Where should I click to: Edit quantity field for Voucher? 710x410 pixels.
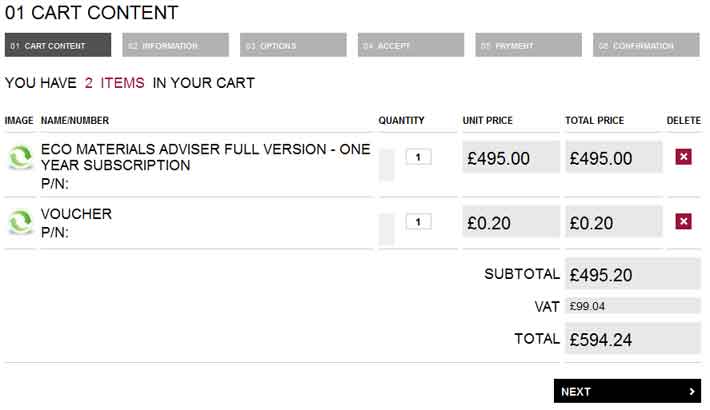coord(418,222)
